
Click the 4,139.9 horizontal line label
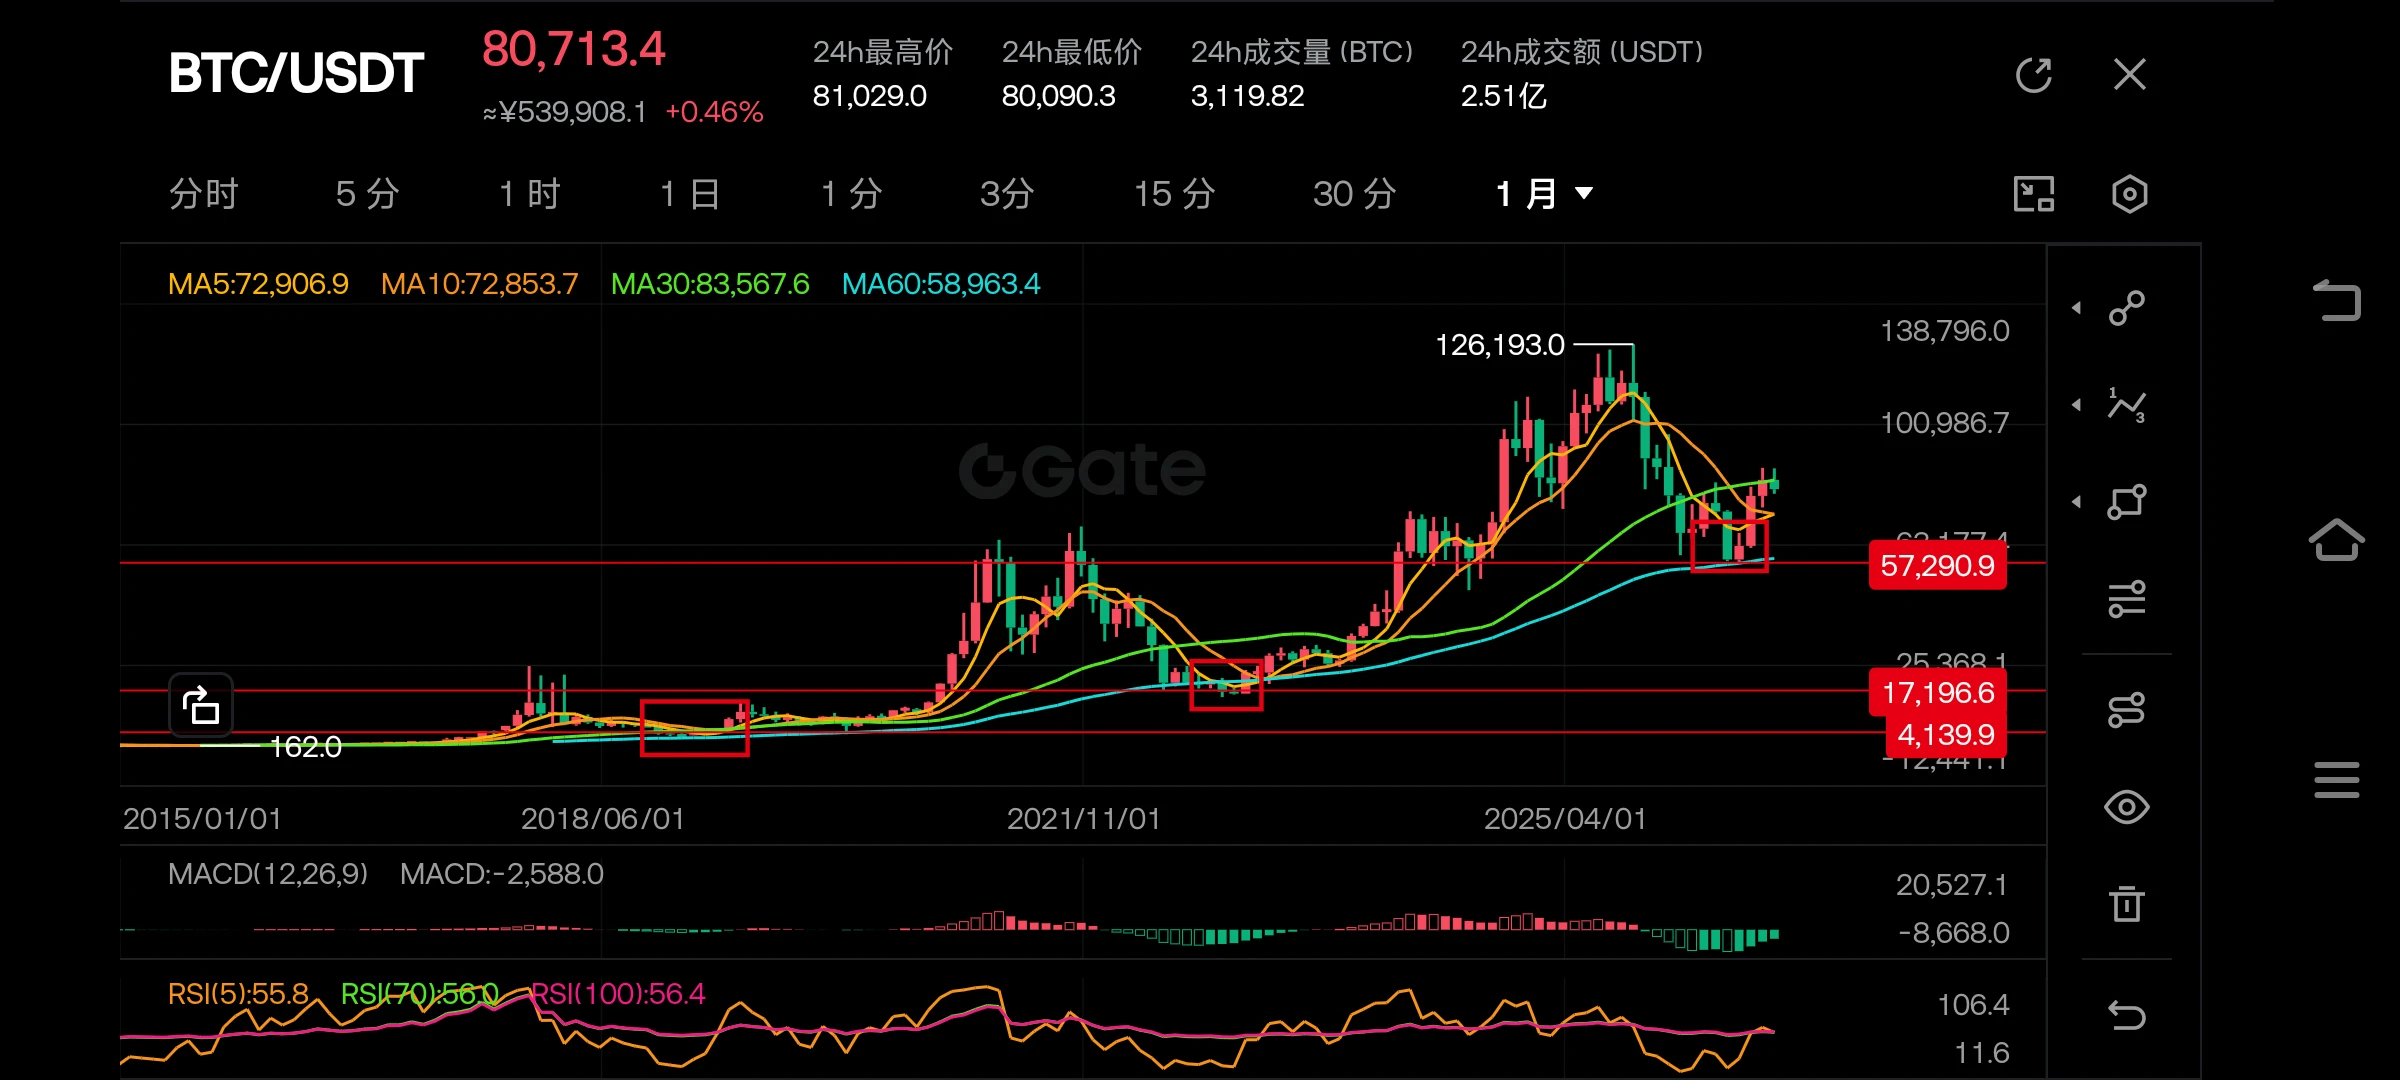pos(1945,735)
